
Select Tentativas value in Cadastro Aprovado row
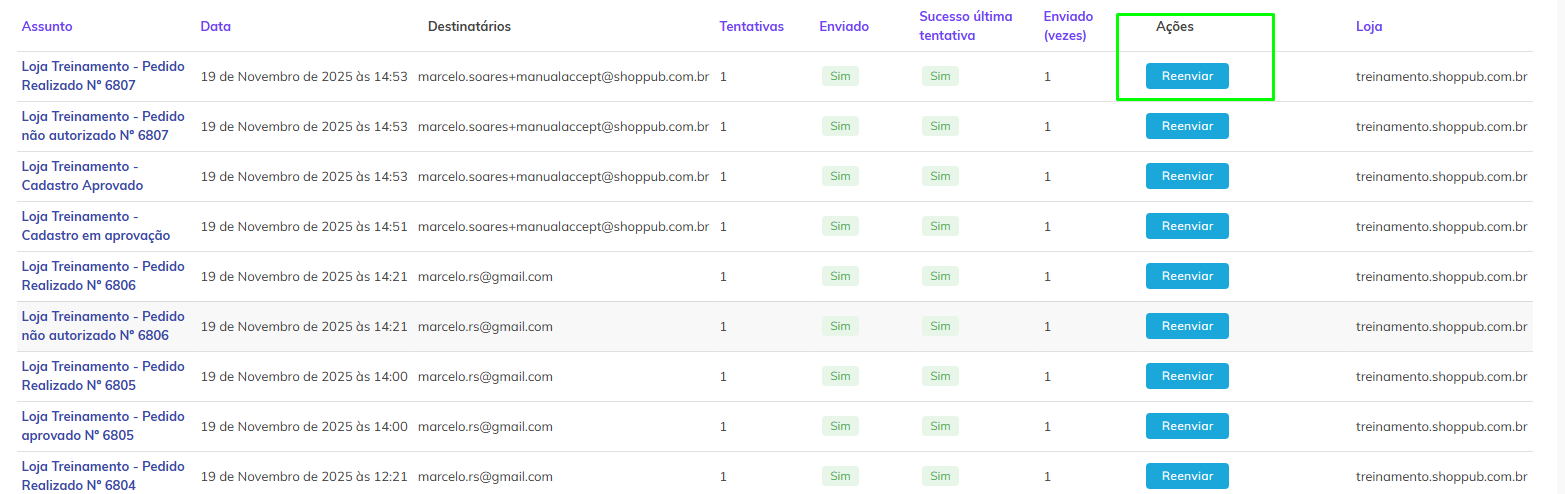coord(723,176)
